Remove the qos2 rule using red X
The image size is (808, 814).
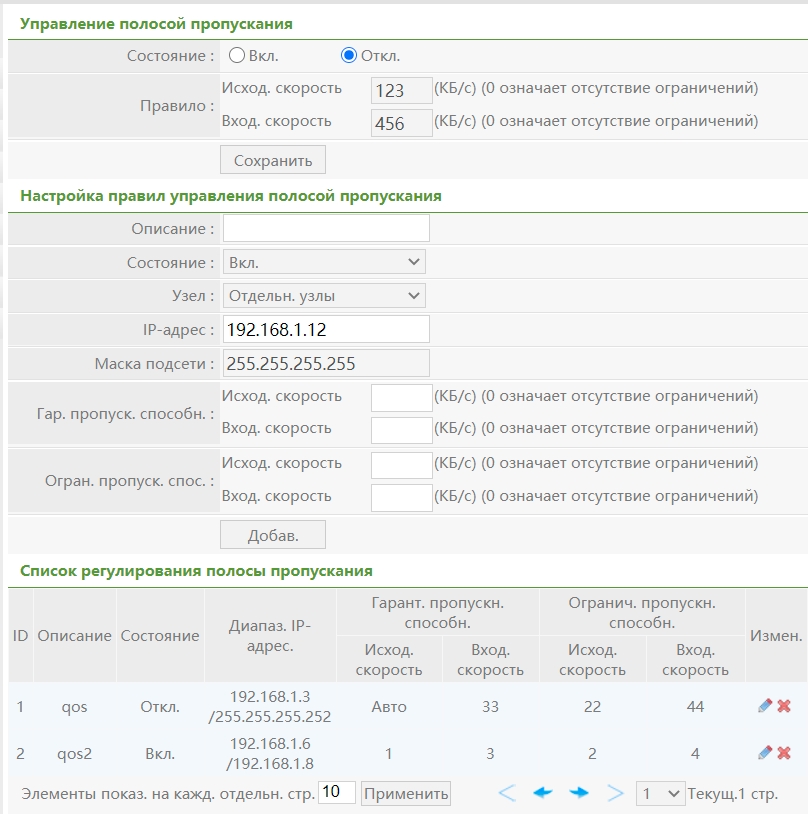[784, 753]
